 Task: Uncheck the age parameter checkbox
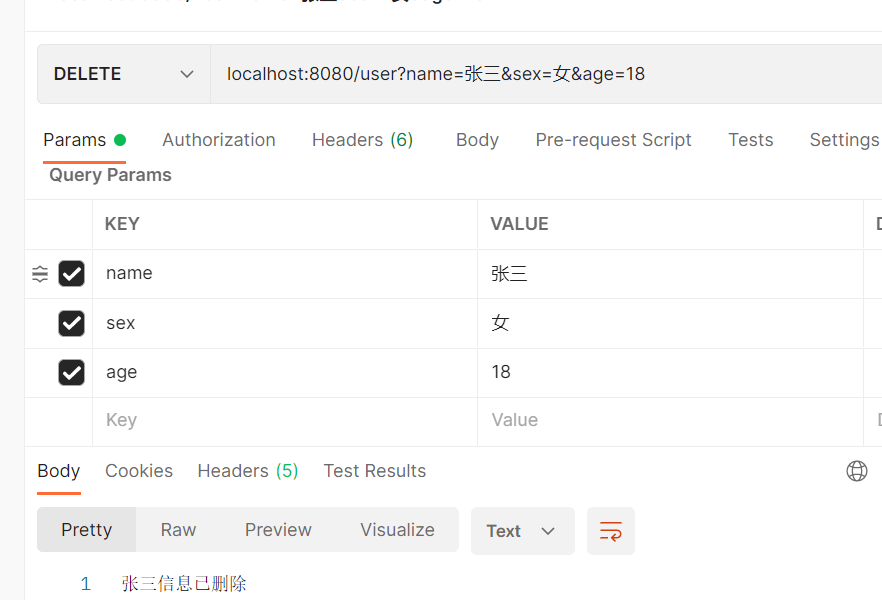71,372
